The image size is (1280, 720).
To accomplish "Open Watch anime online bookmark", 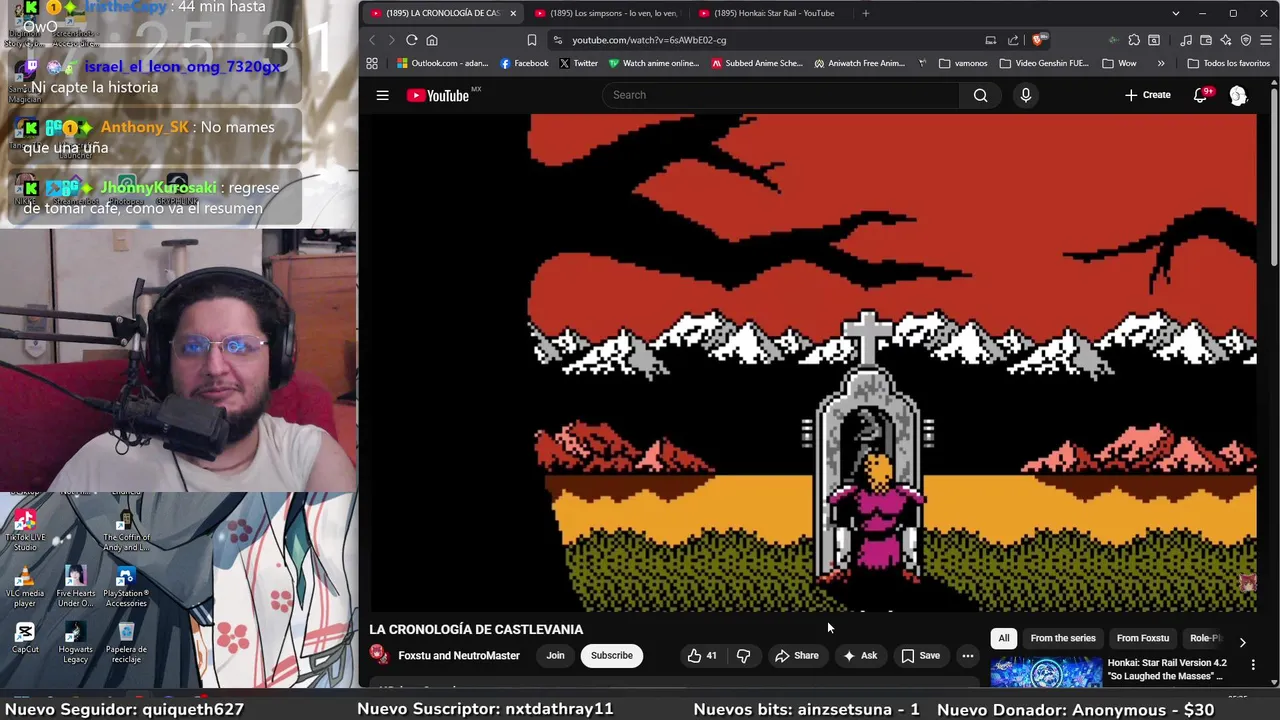I will 654,63.
